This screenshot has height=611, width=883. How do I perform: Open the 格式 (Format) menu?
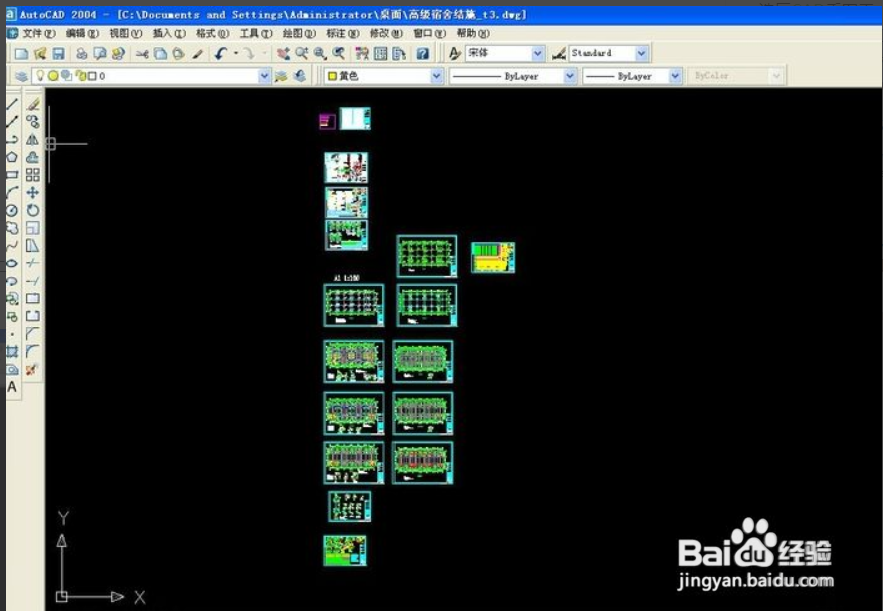click(212, 34)
